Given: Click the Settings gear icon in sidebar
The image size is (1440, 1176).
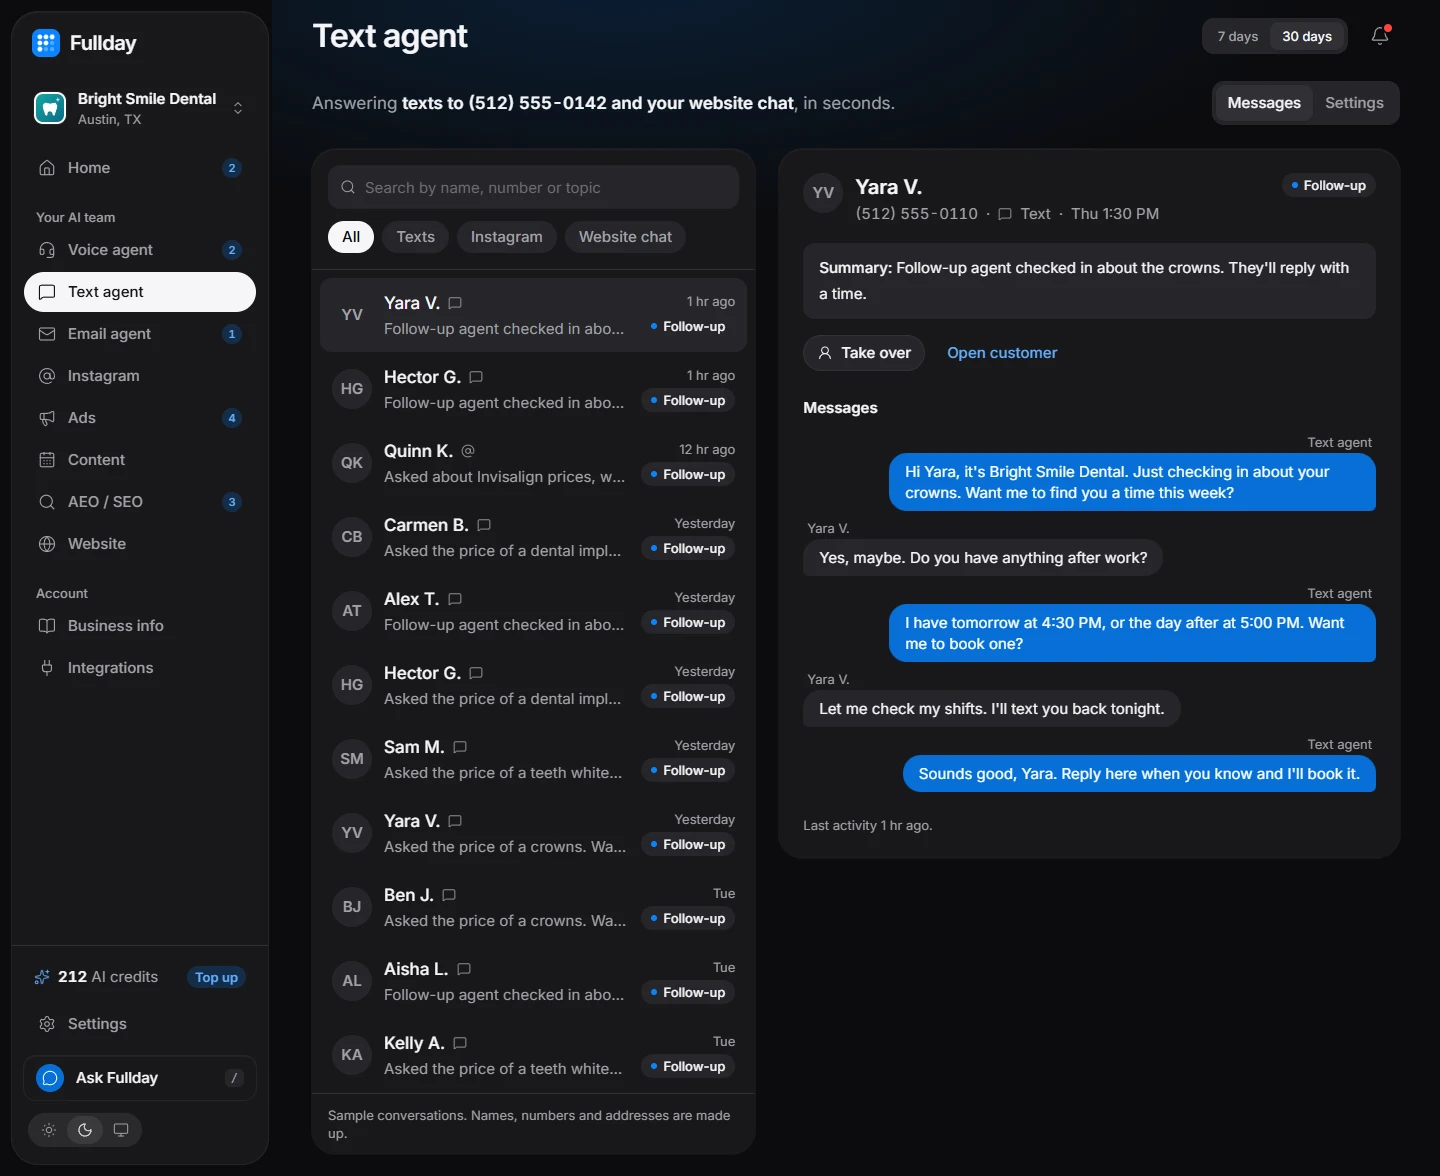Looking at the screenshot, I should pos(47,1024).
